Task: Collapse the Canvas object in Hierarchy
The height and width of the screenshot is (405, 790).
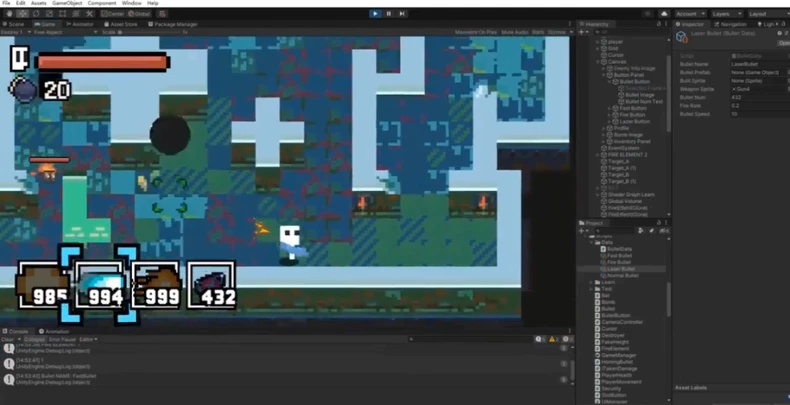Action: pyautogui.click(x=598, y=62)
